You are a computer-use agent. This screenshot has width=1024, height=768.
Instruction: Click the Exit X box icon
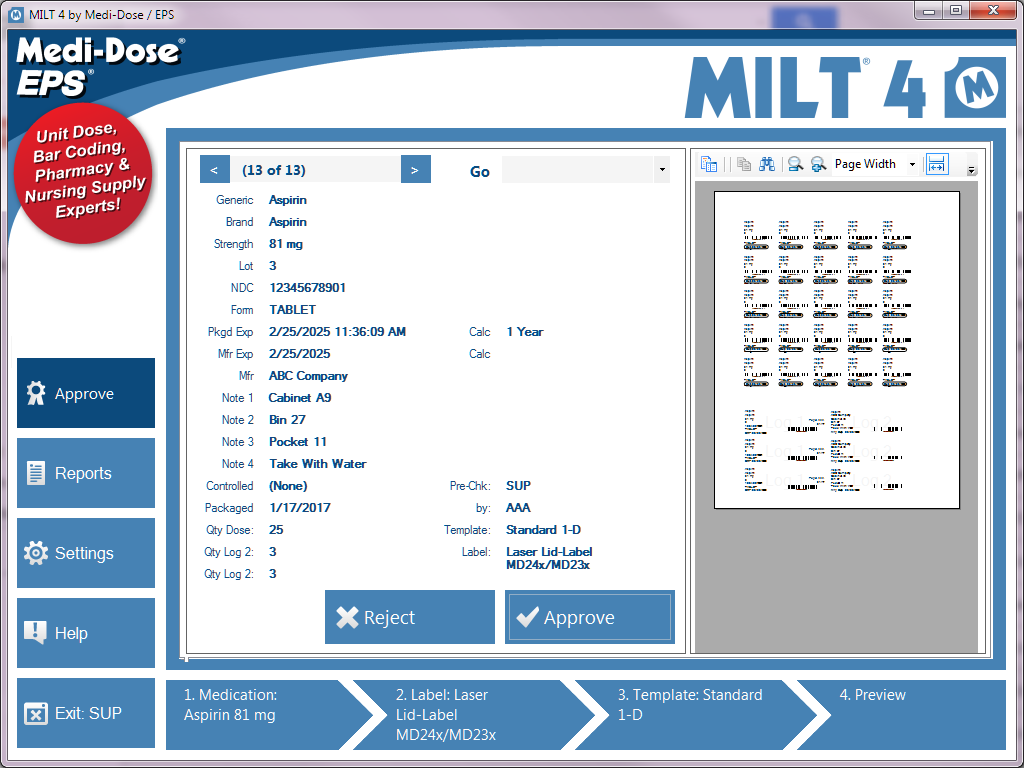[x=36, y=713]
